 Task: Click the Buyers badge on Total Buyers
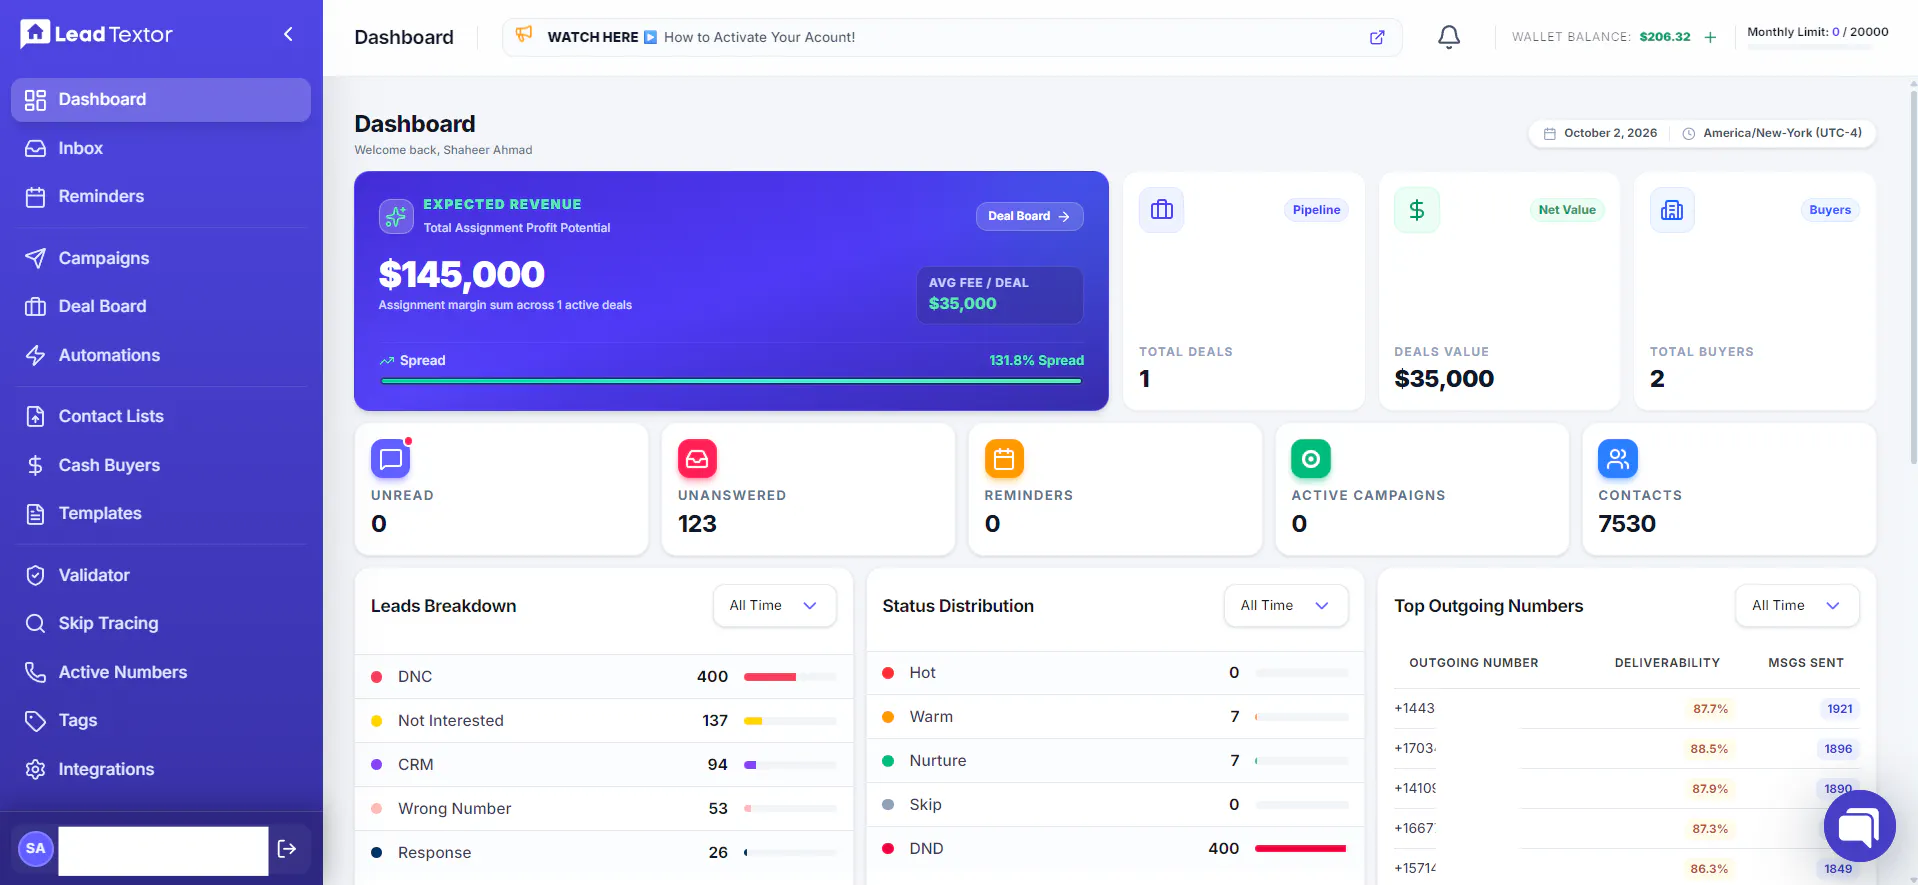[1830, 210]
